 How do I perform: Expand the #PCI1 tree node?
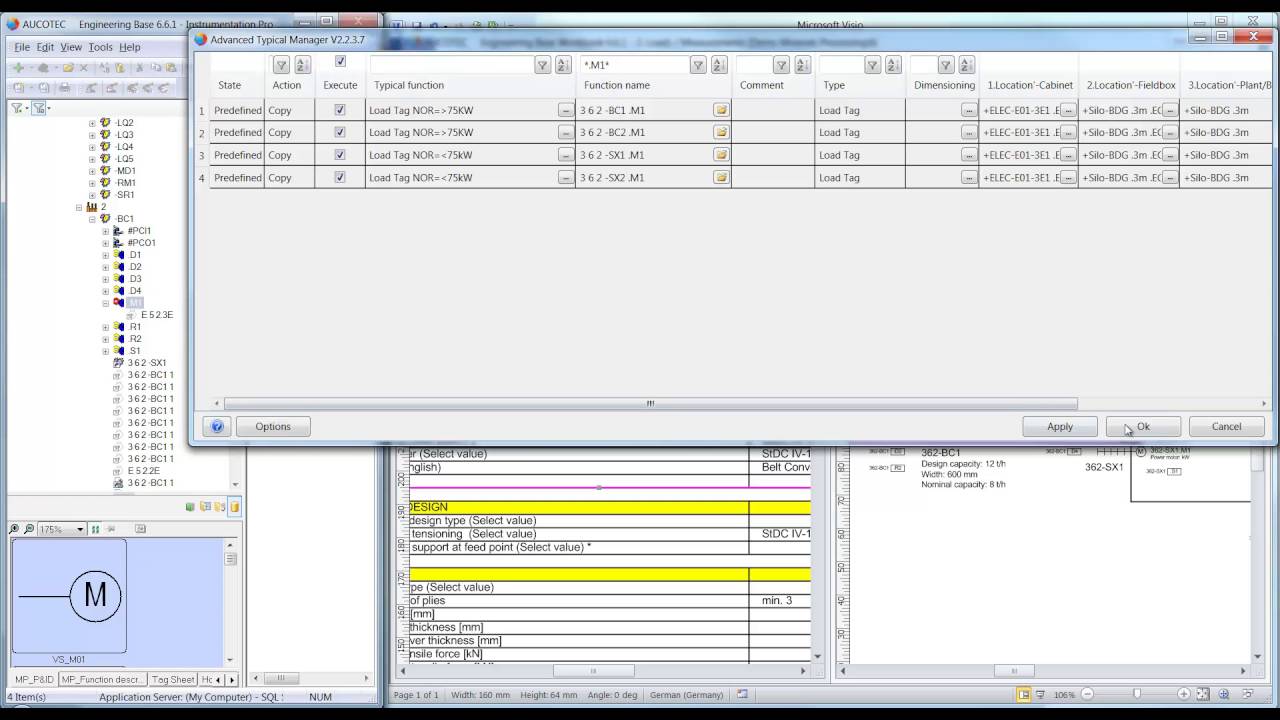click(x=106, y=231)
